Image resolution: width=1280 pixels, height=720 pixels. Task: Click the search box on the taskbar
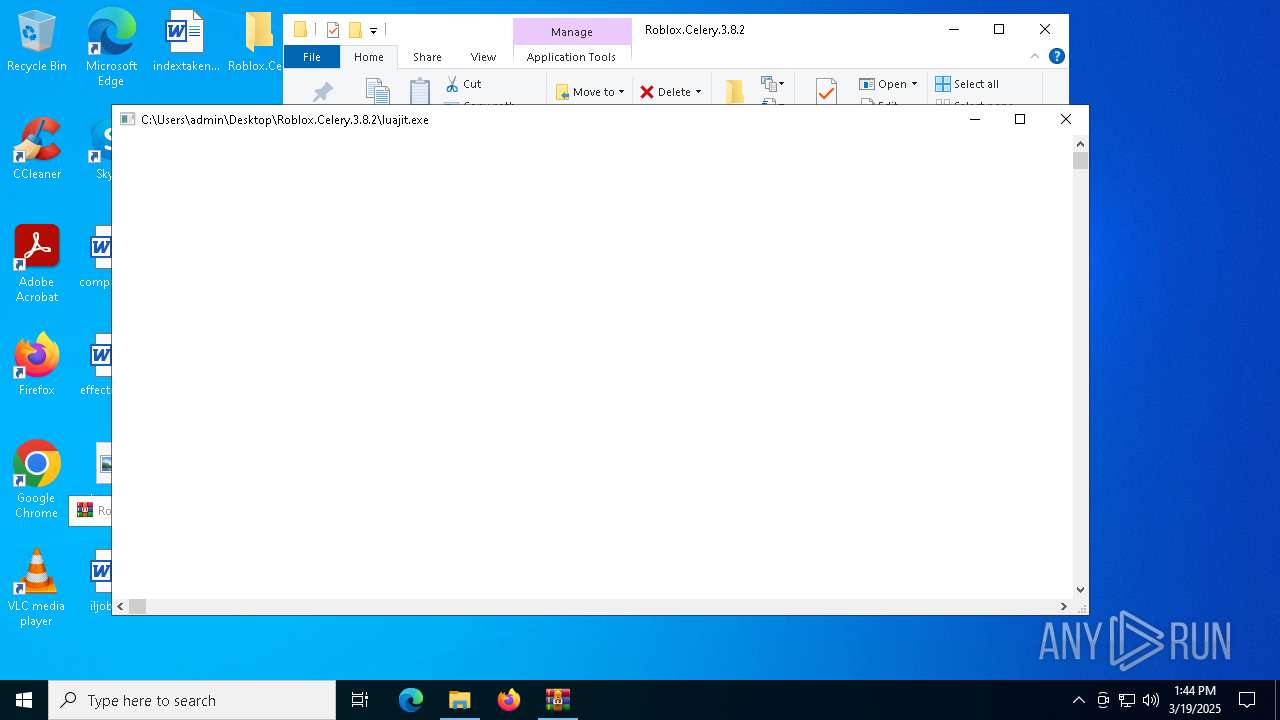[x=192, y=700]
